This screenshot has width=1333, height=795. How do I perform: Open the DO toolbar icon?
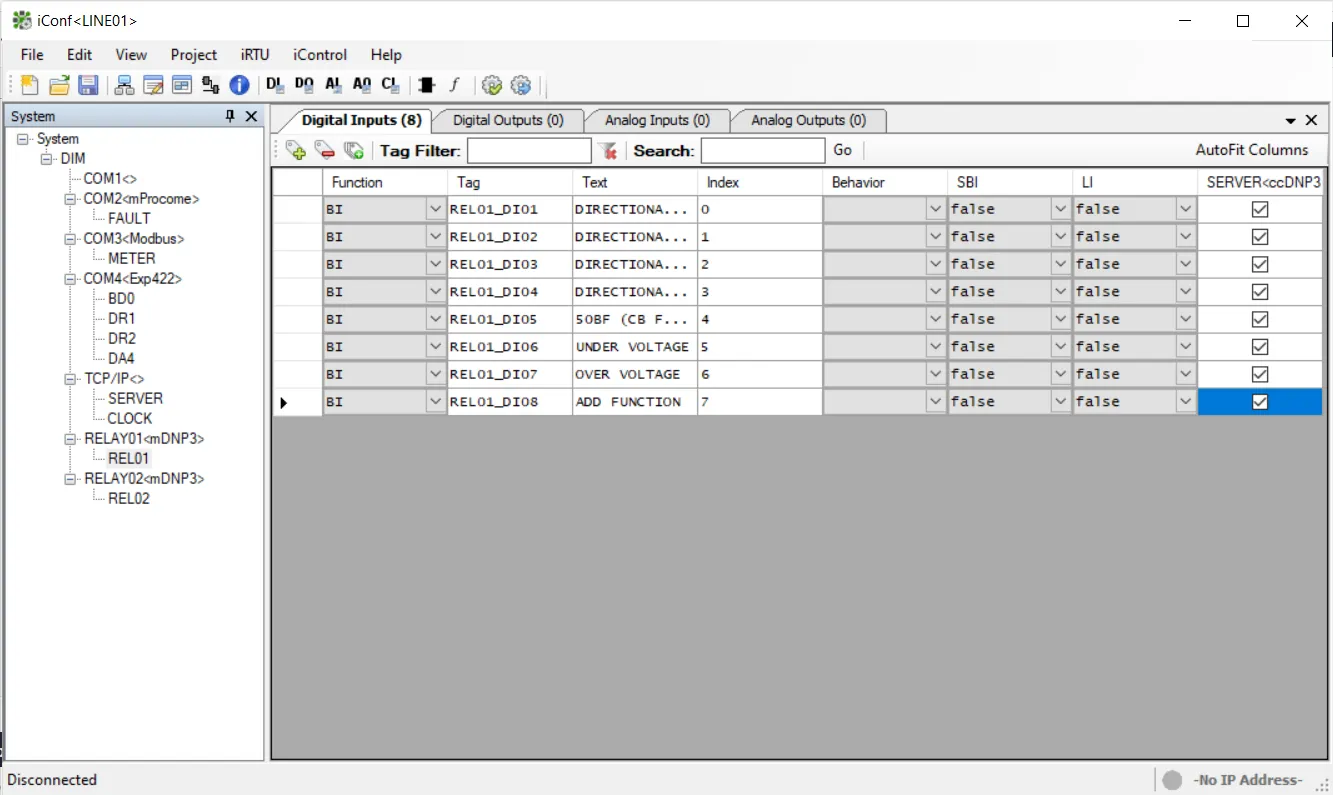304,85
